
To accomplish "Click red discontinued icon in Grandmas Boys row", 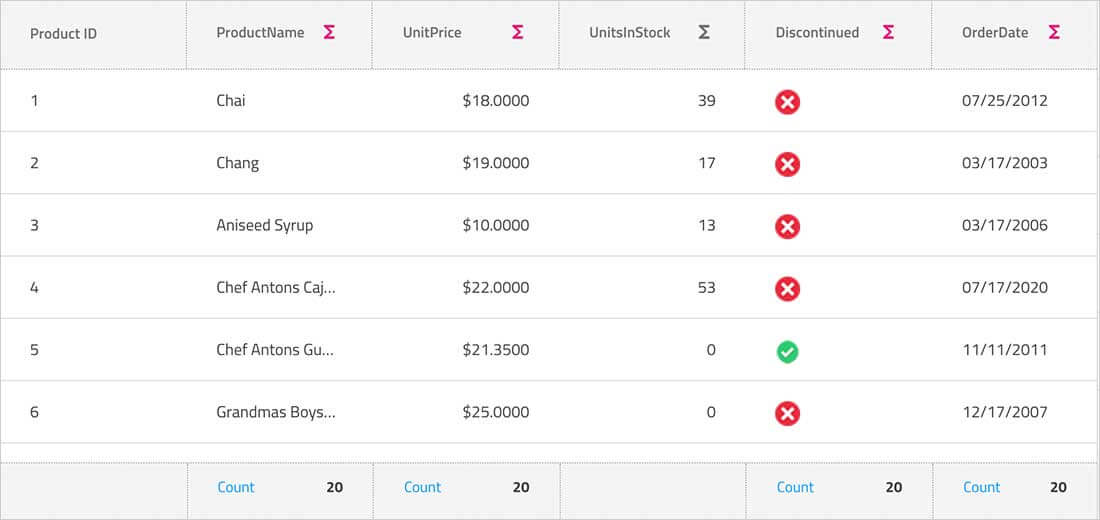I will point(787,413).
